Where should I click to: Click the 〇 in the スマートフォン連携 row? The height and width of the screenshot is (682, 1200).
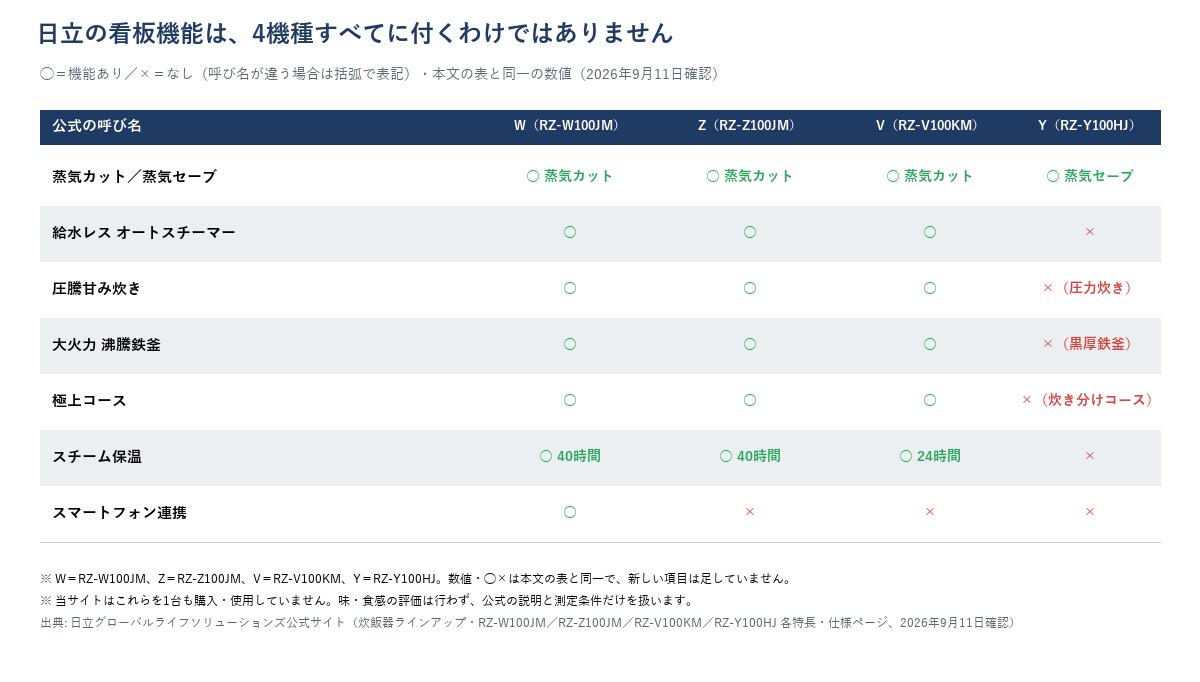[x=570, y=512]
